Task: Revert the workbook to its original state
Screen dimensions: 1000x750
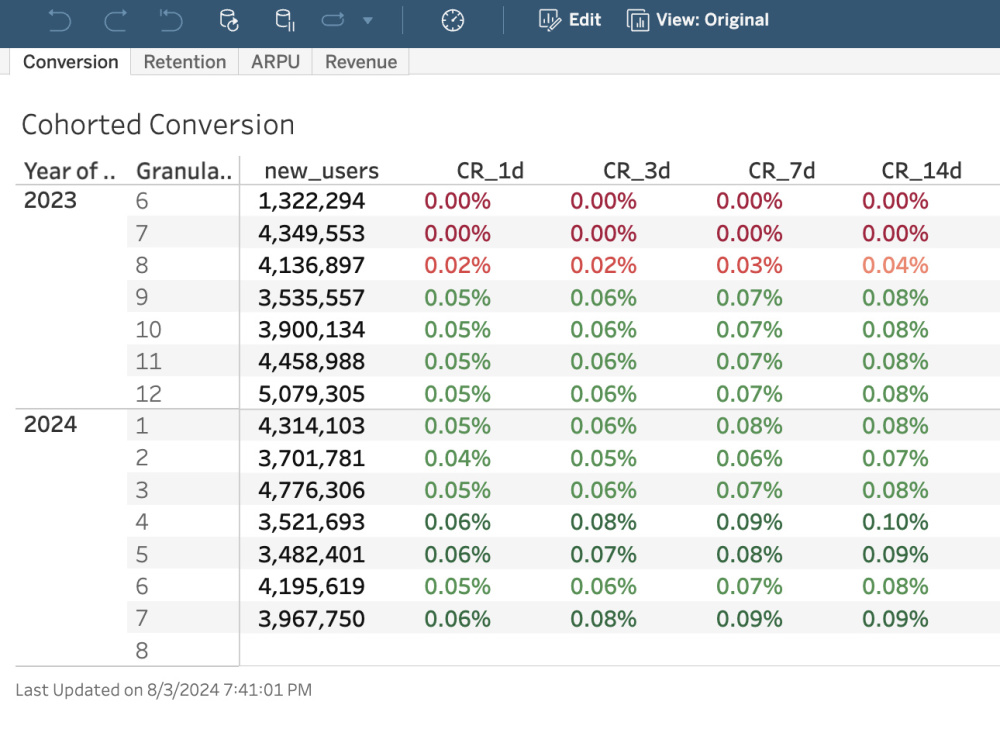Action: (x=168, y=19)
